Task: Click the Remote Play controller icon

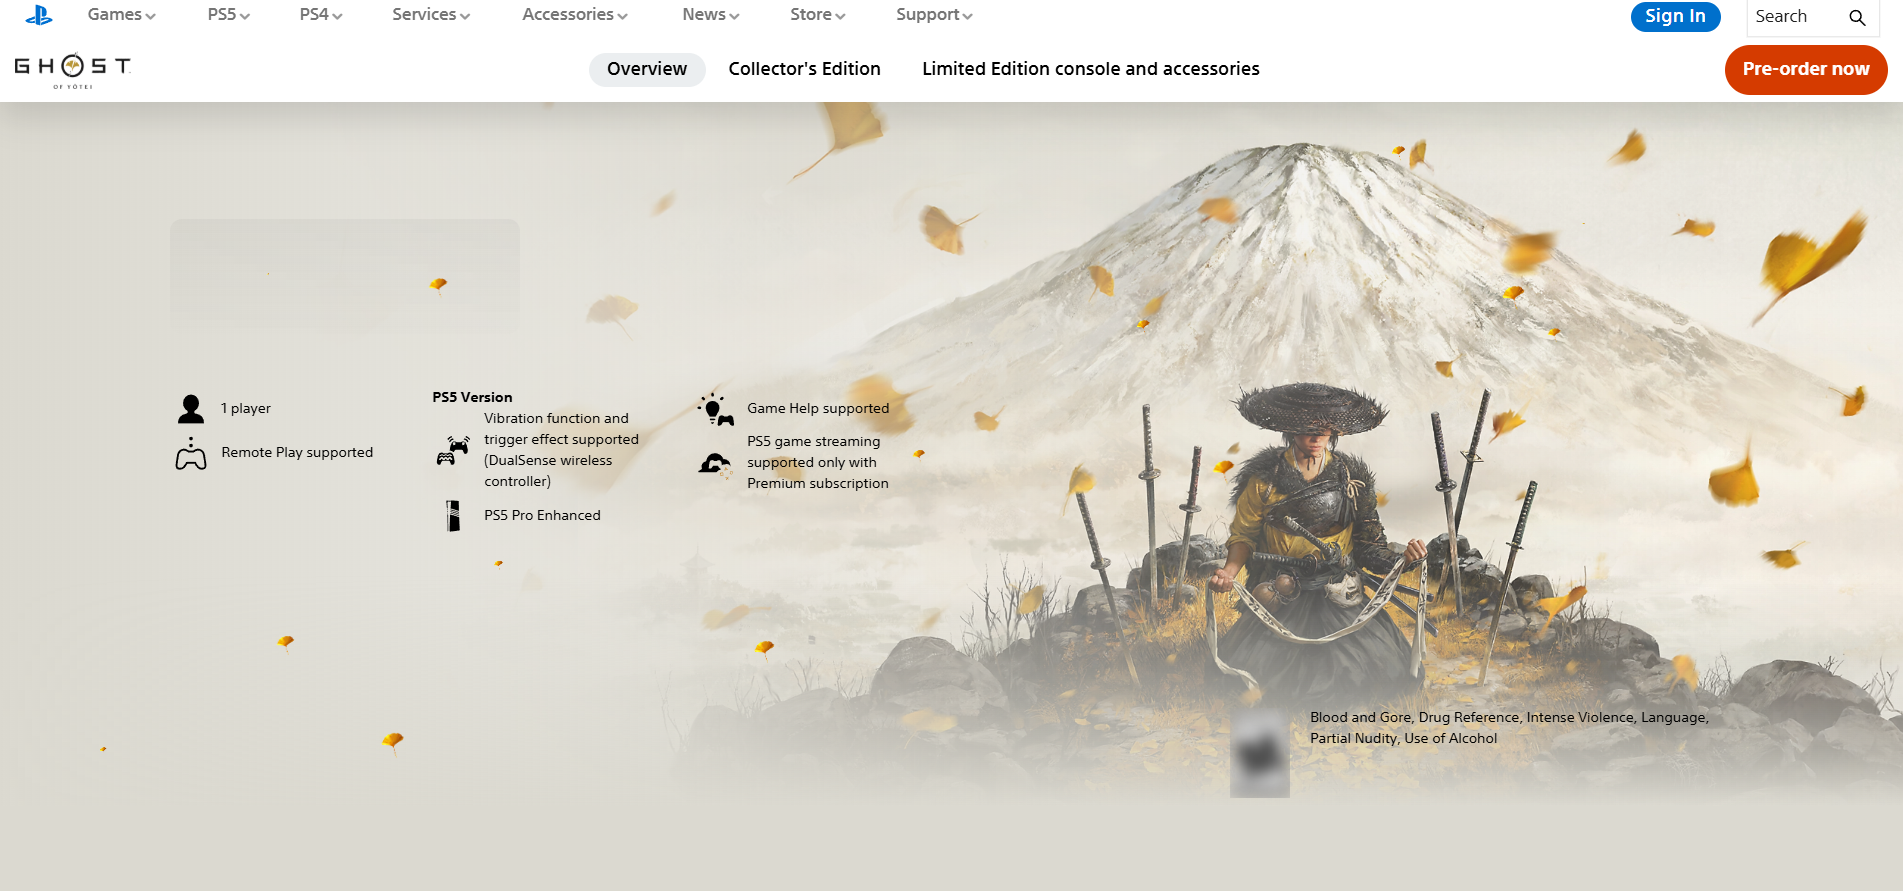Action: coord(191,453)
